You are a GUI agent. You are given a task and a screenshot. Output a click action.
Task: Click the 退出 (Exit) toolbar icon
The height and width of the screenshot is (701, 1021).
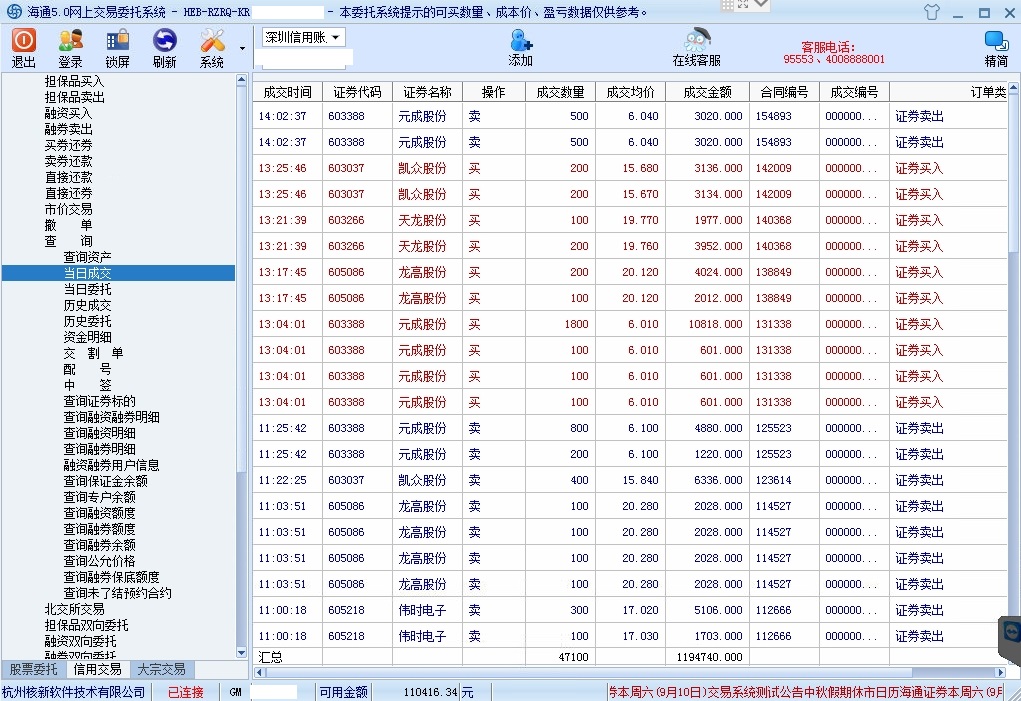24,47
